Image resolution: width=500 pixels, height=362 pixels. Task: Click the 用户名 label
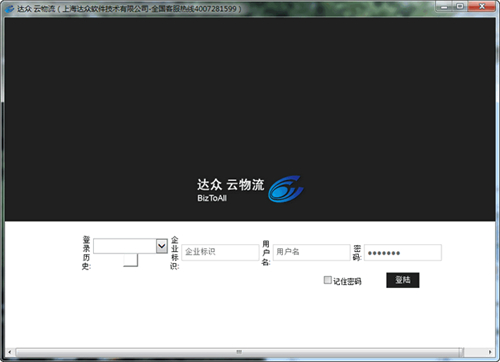[266, 253]
